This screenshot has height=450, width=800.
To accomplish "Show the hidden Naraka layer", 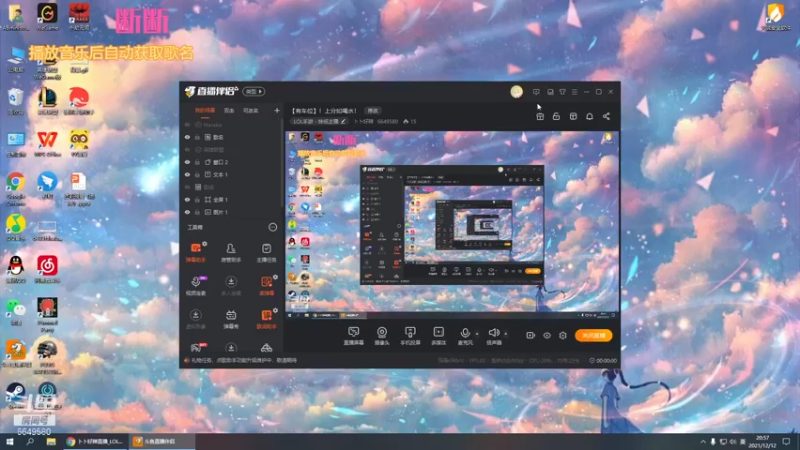I will point(187,124).
